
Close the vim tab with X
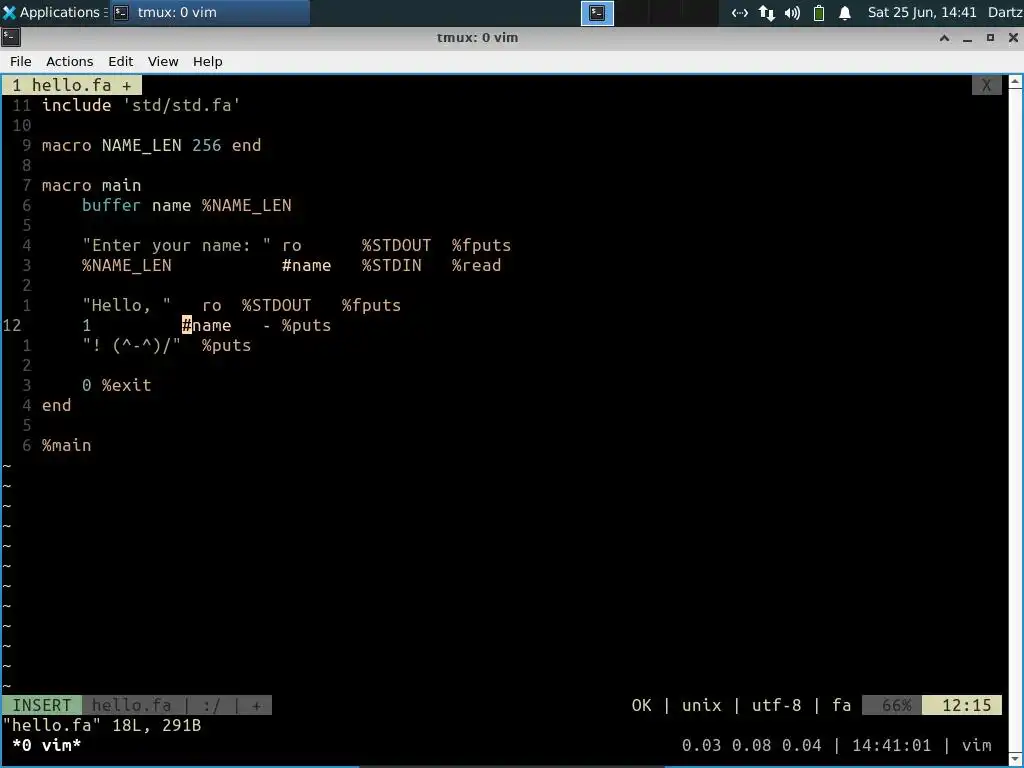tap(986, 86)
